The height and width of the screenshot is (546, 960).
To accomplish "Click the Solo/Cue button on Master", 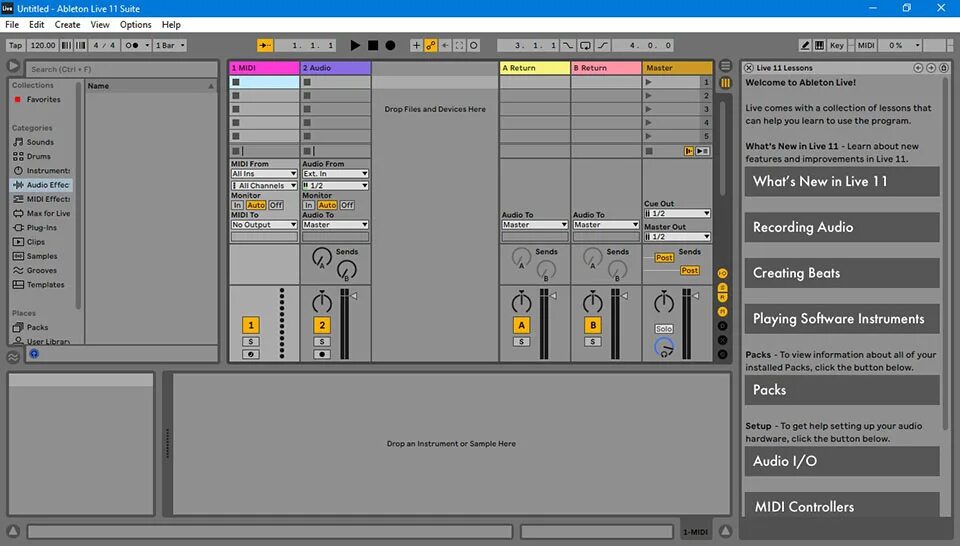I will pyautogui.click(x=664, y=329).
